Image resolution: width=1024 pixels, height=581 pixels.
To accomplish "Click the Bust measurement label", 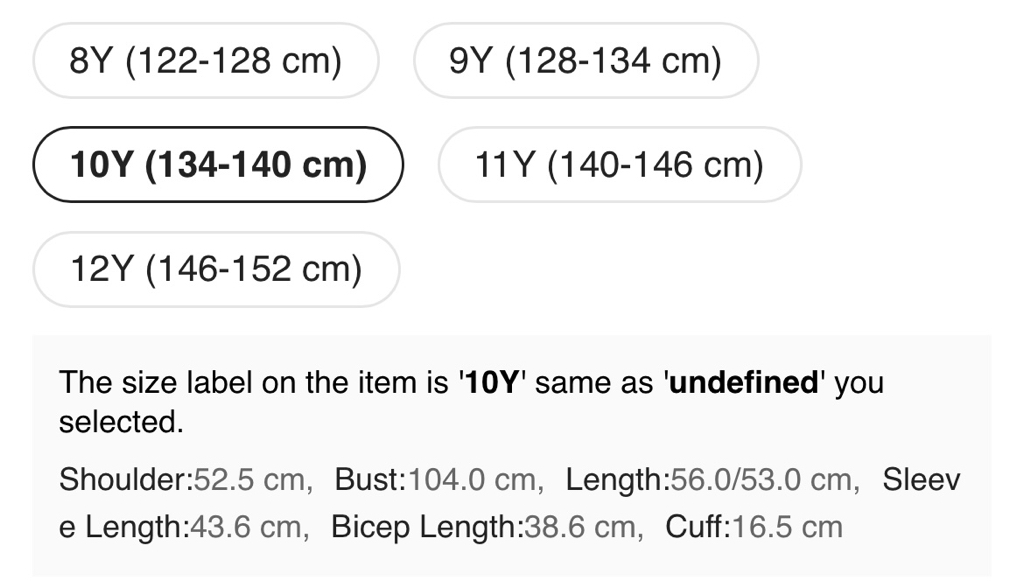I will (x=369, y=480).
